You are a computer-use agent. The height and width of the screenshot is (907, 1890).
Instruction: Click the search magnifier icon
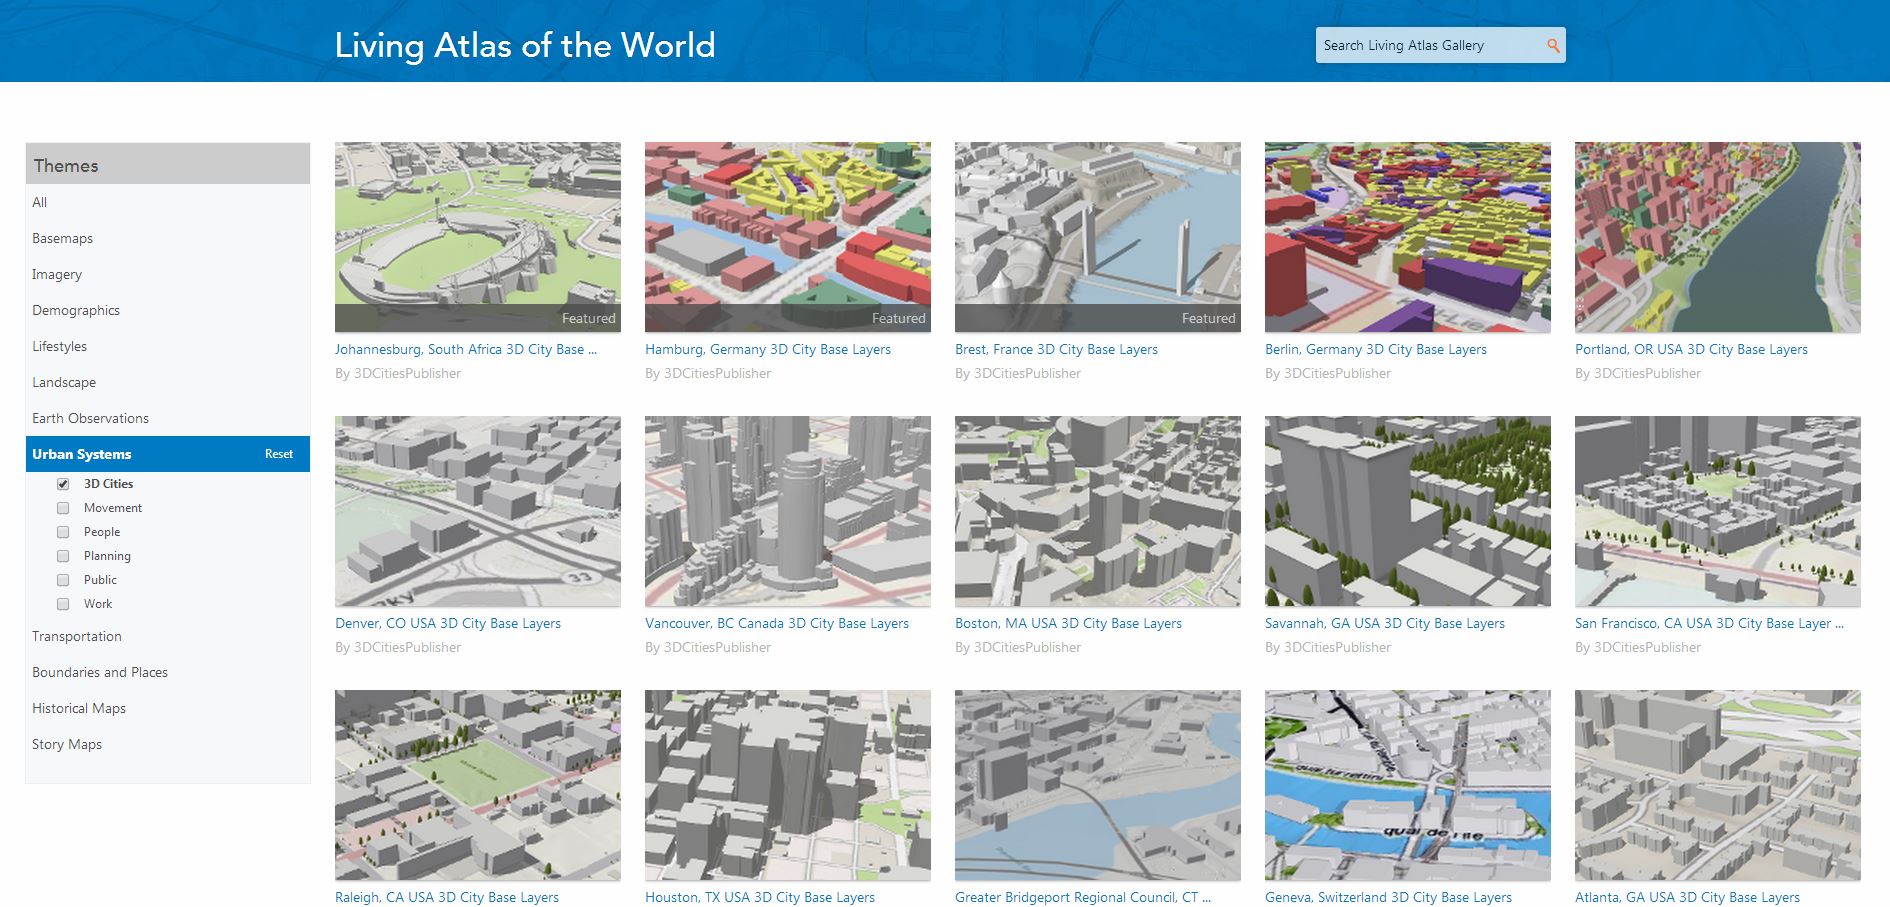click(x=1553, y=45)
